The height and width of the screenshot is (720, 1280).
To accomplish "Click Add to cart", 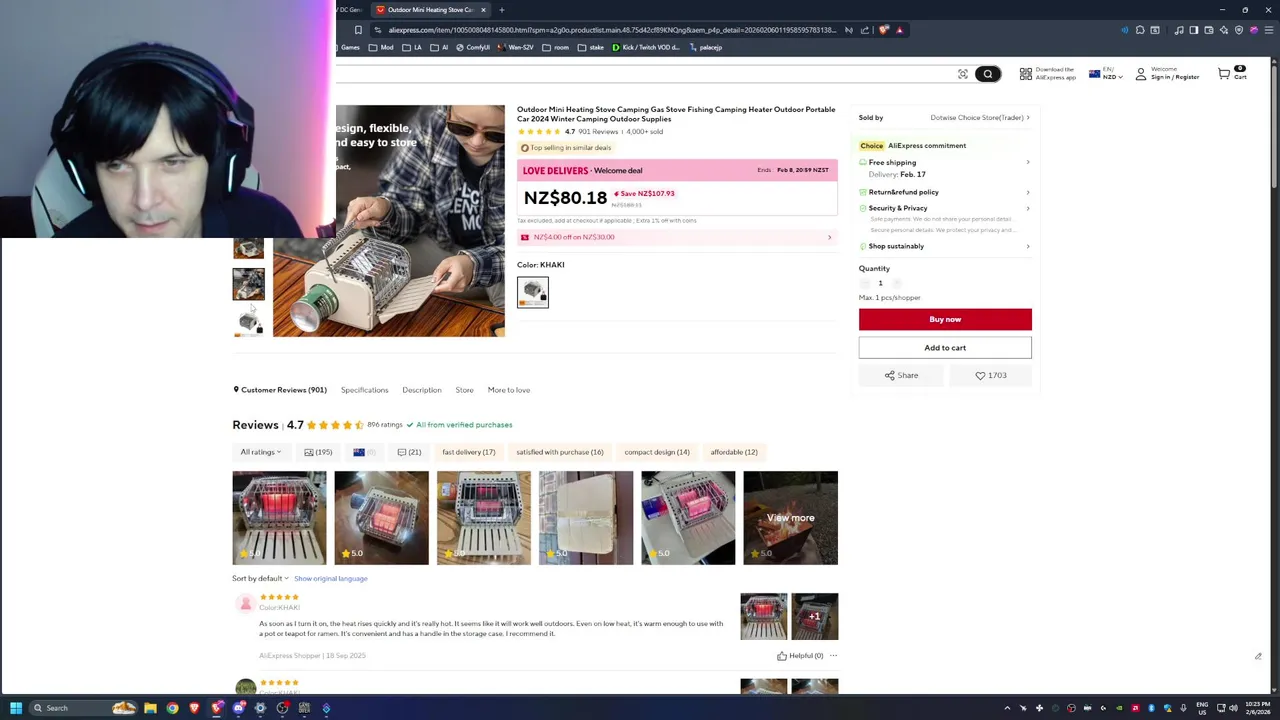I will pyautogui.click(x=945, y=348).
